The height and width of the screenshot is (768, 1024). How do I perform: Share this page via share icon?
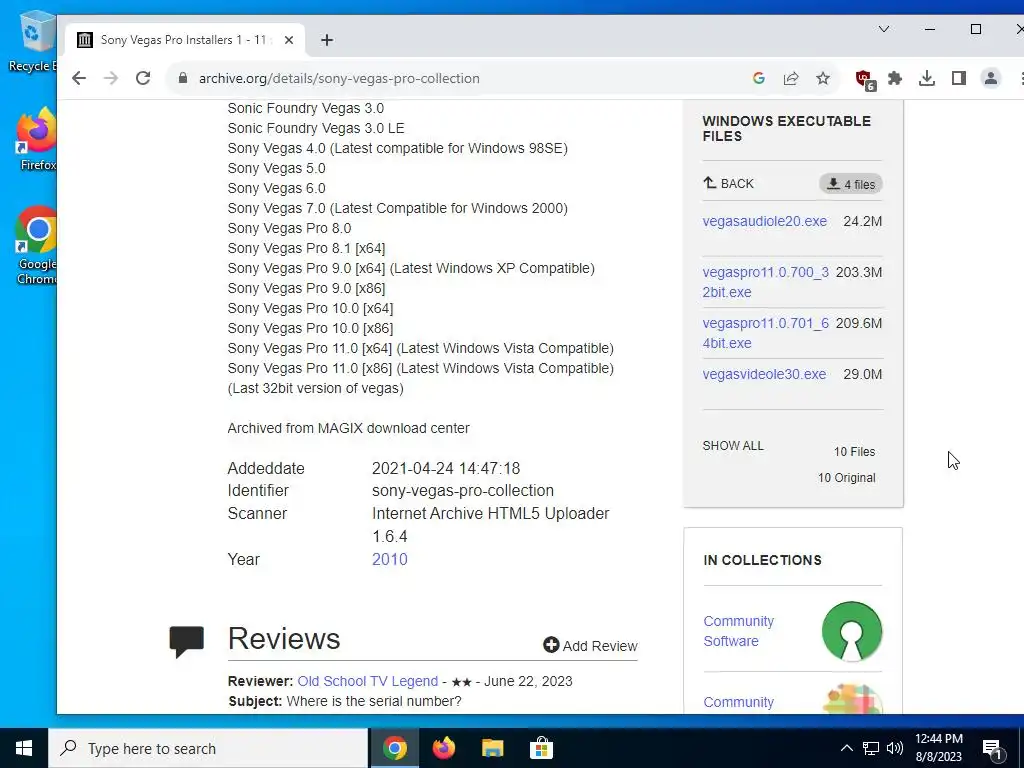point(791,78)
